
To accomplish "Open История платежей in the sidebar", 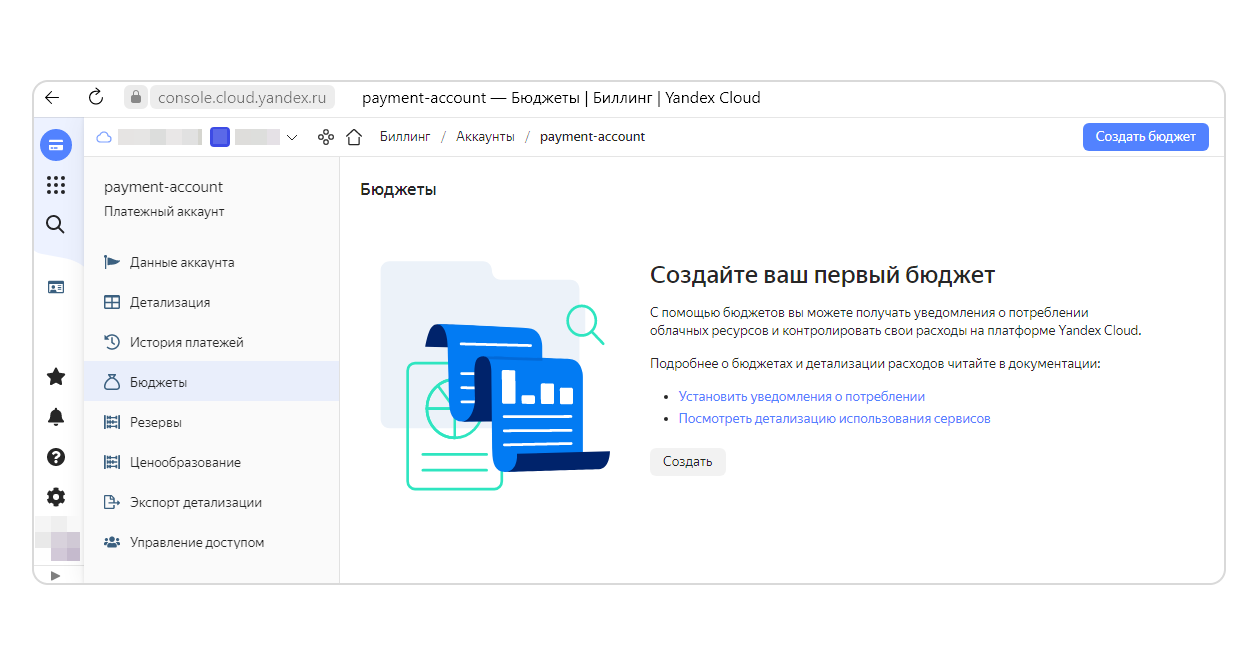I will (x=211, y=342).
